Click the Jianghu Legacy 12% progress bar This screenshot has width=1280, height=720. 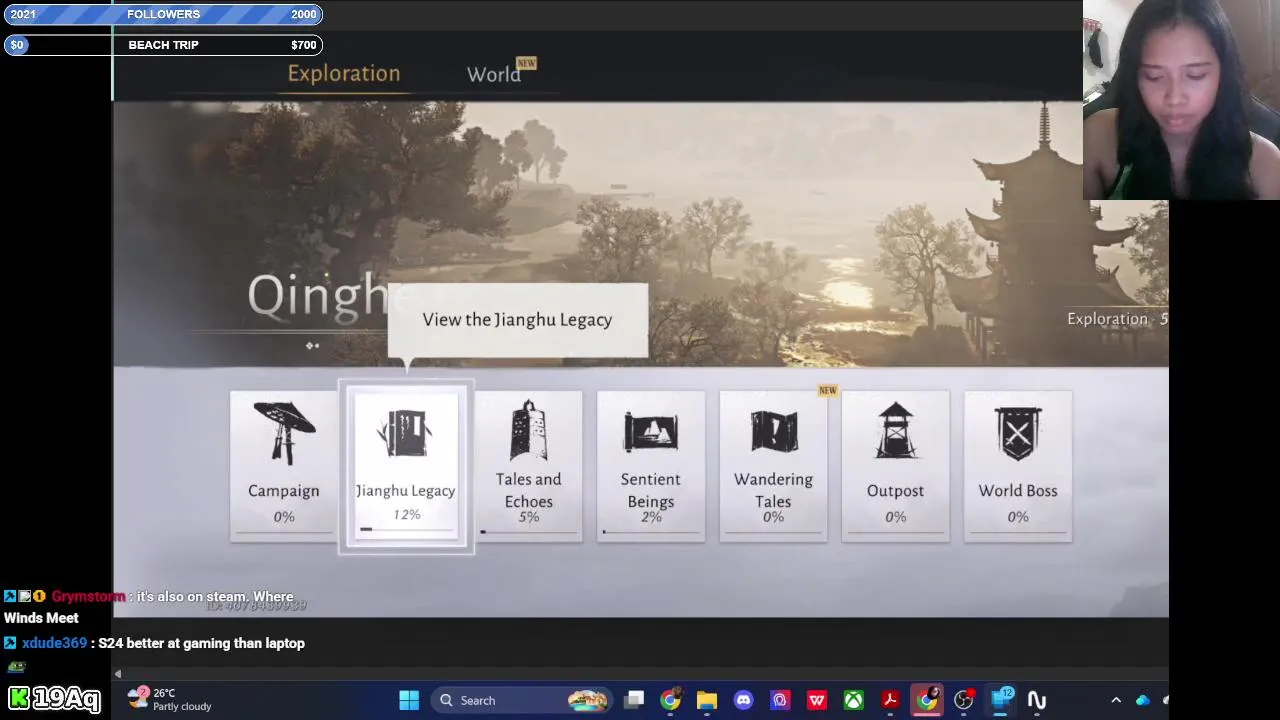point(406,529)
